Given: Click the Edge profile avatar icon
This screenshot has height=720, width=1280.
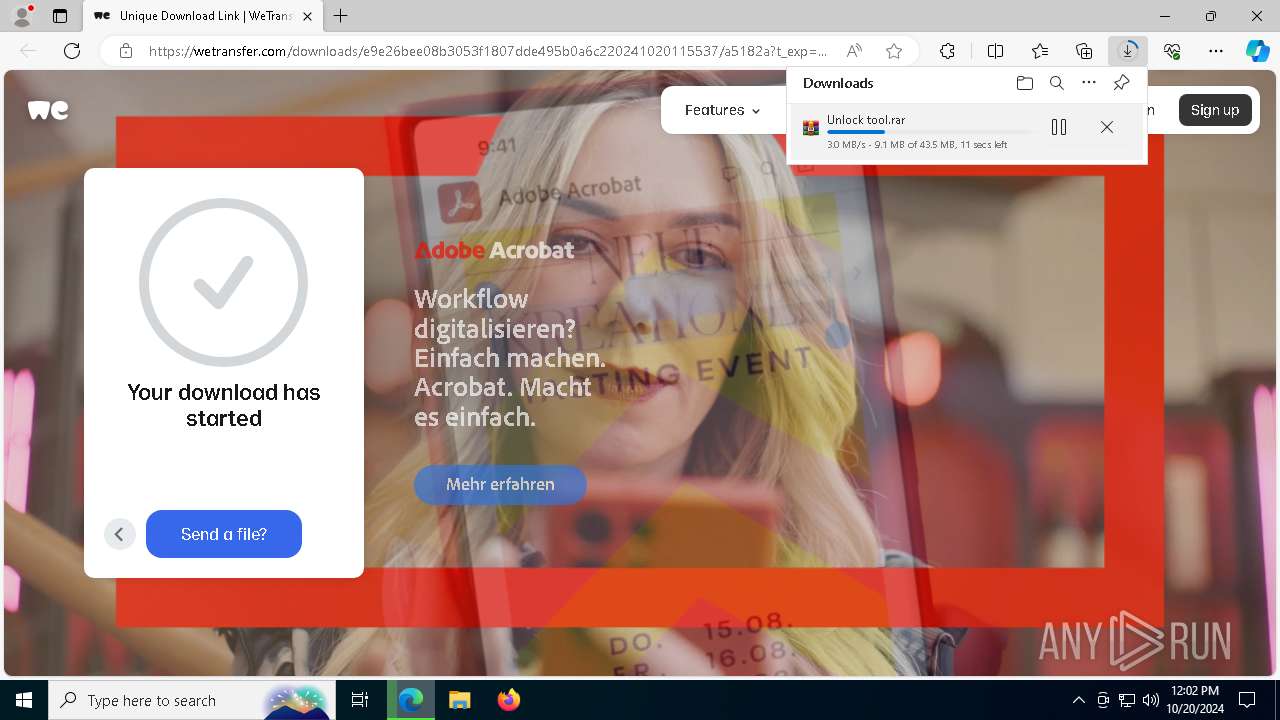Looking at the screenshot, I should coord(22,16).
